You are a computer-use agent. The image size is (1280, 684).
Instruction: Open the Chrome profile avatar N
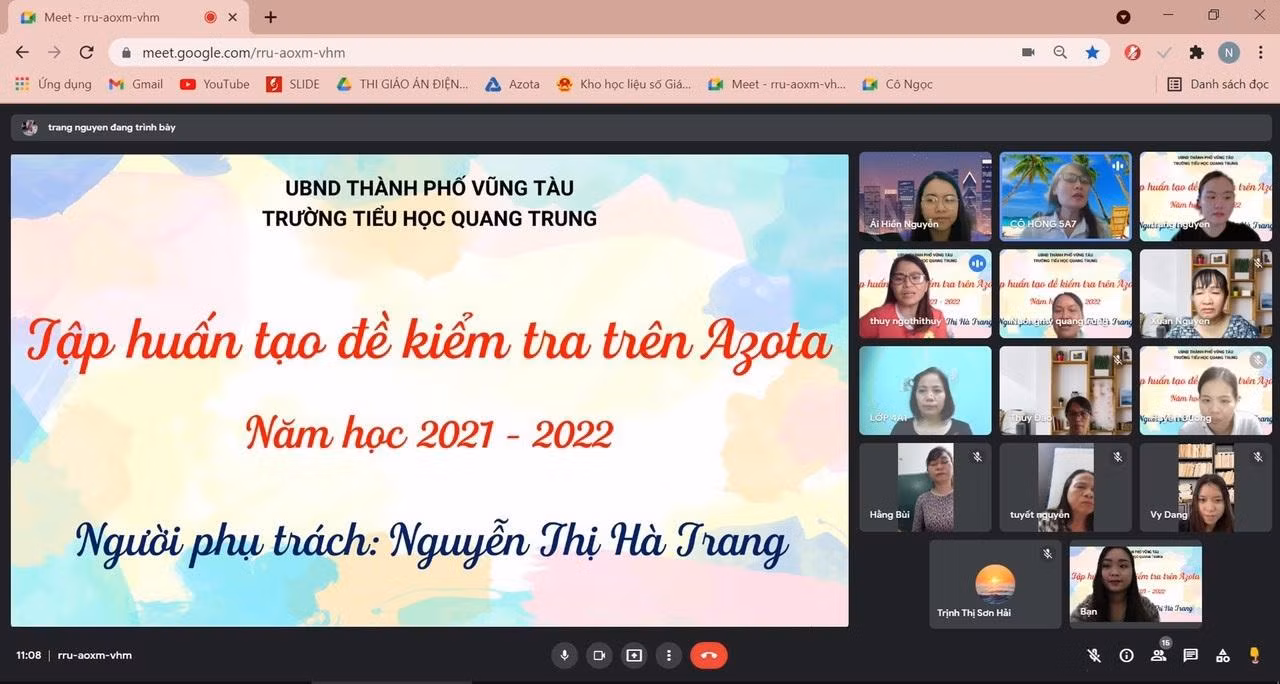[1228, 52]
